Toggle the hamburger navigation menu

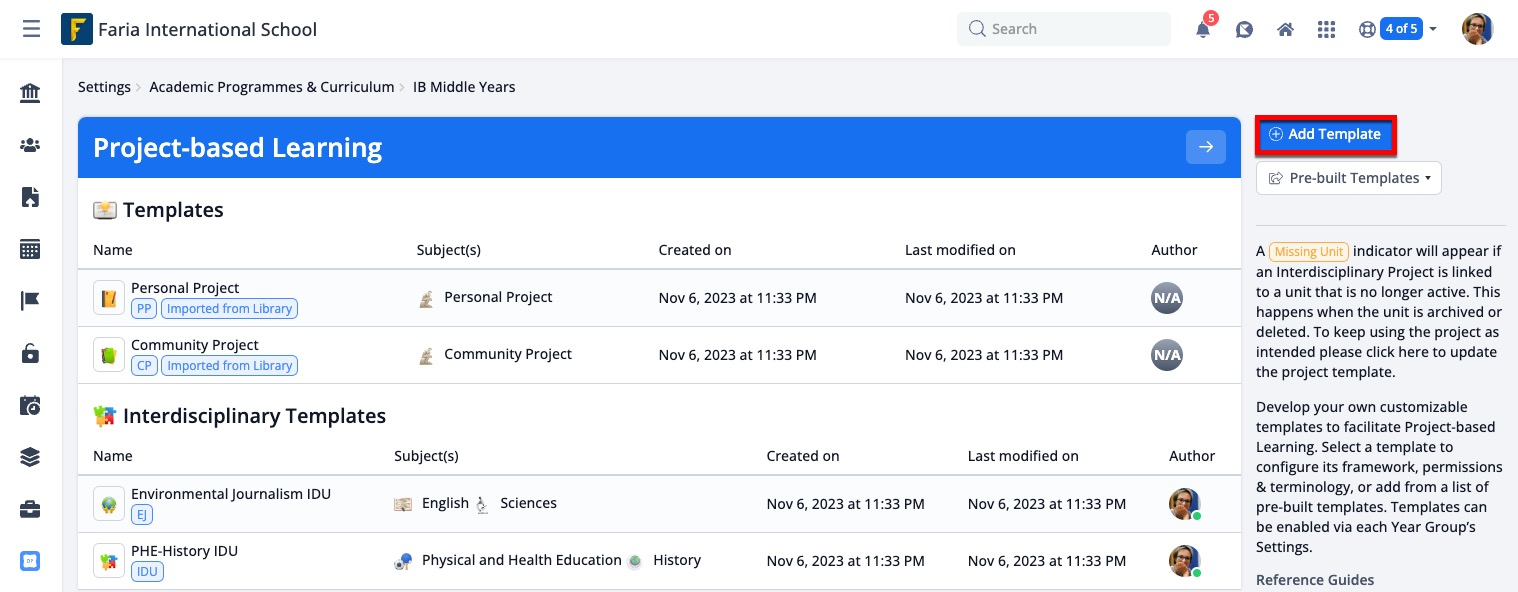31,29
